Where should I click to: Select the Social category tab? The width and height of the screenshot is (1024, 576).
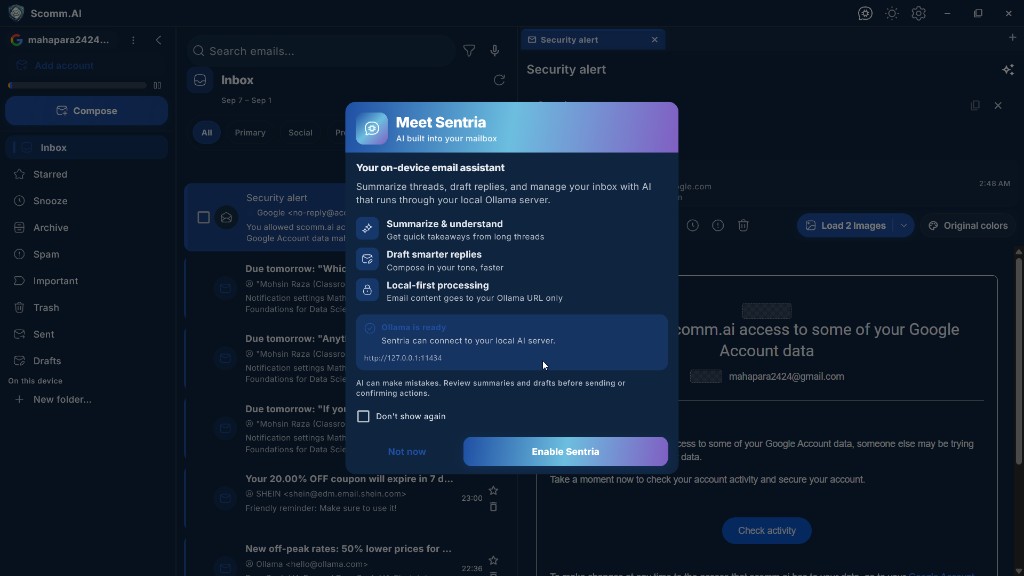[x=300, y=133]
